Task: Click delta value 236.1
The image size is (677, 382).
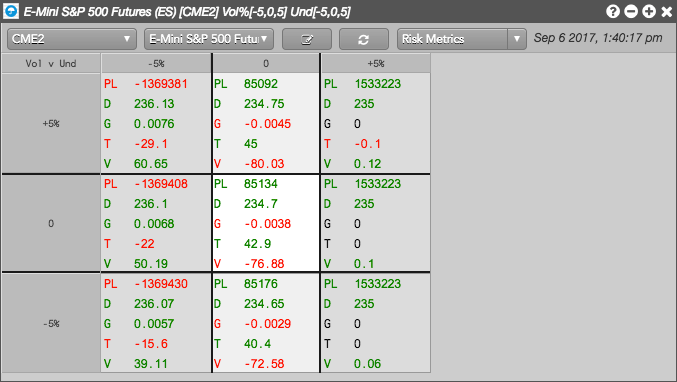Action: 150,204
